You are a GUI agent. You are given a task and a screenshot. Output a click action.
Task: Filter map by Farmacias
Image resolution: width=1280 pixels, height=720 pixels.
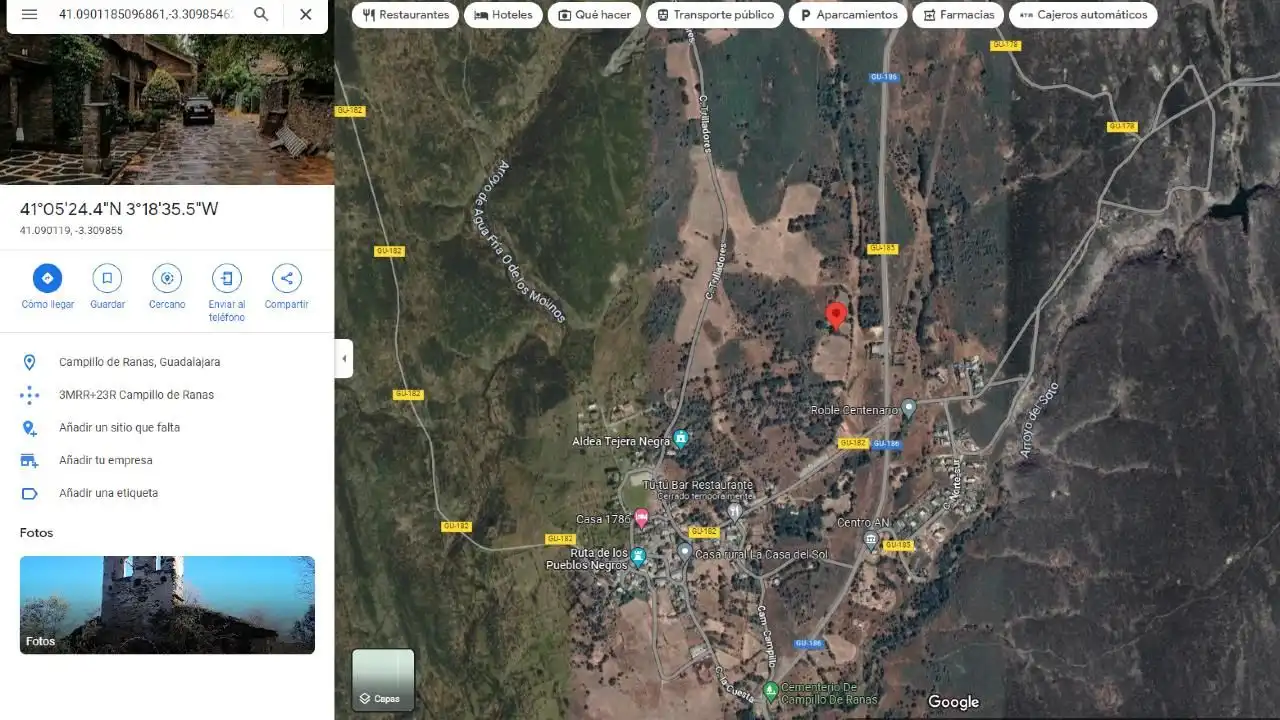pyautogui.click(x=958, y=15)
